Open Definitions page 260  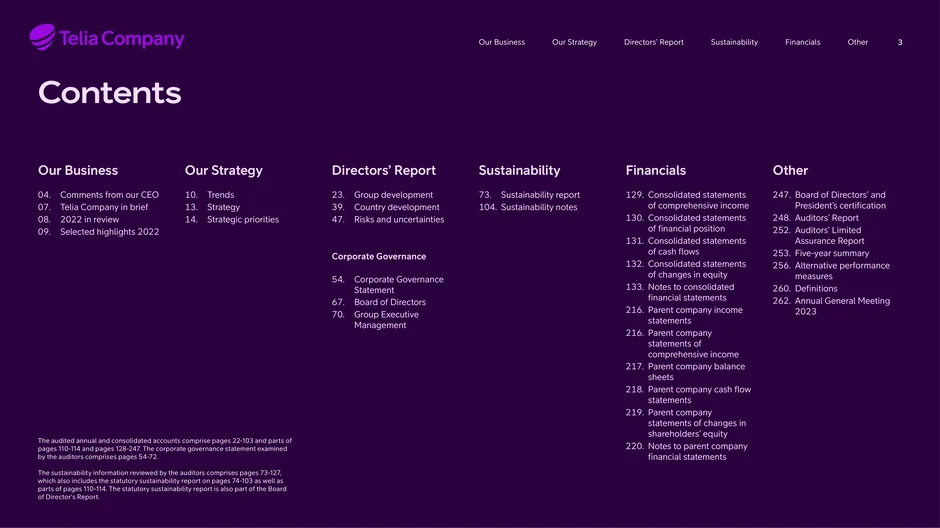point(805,288)
